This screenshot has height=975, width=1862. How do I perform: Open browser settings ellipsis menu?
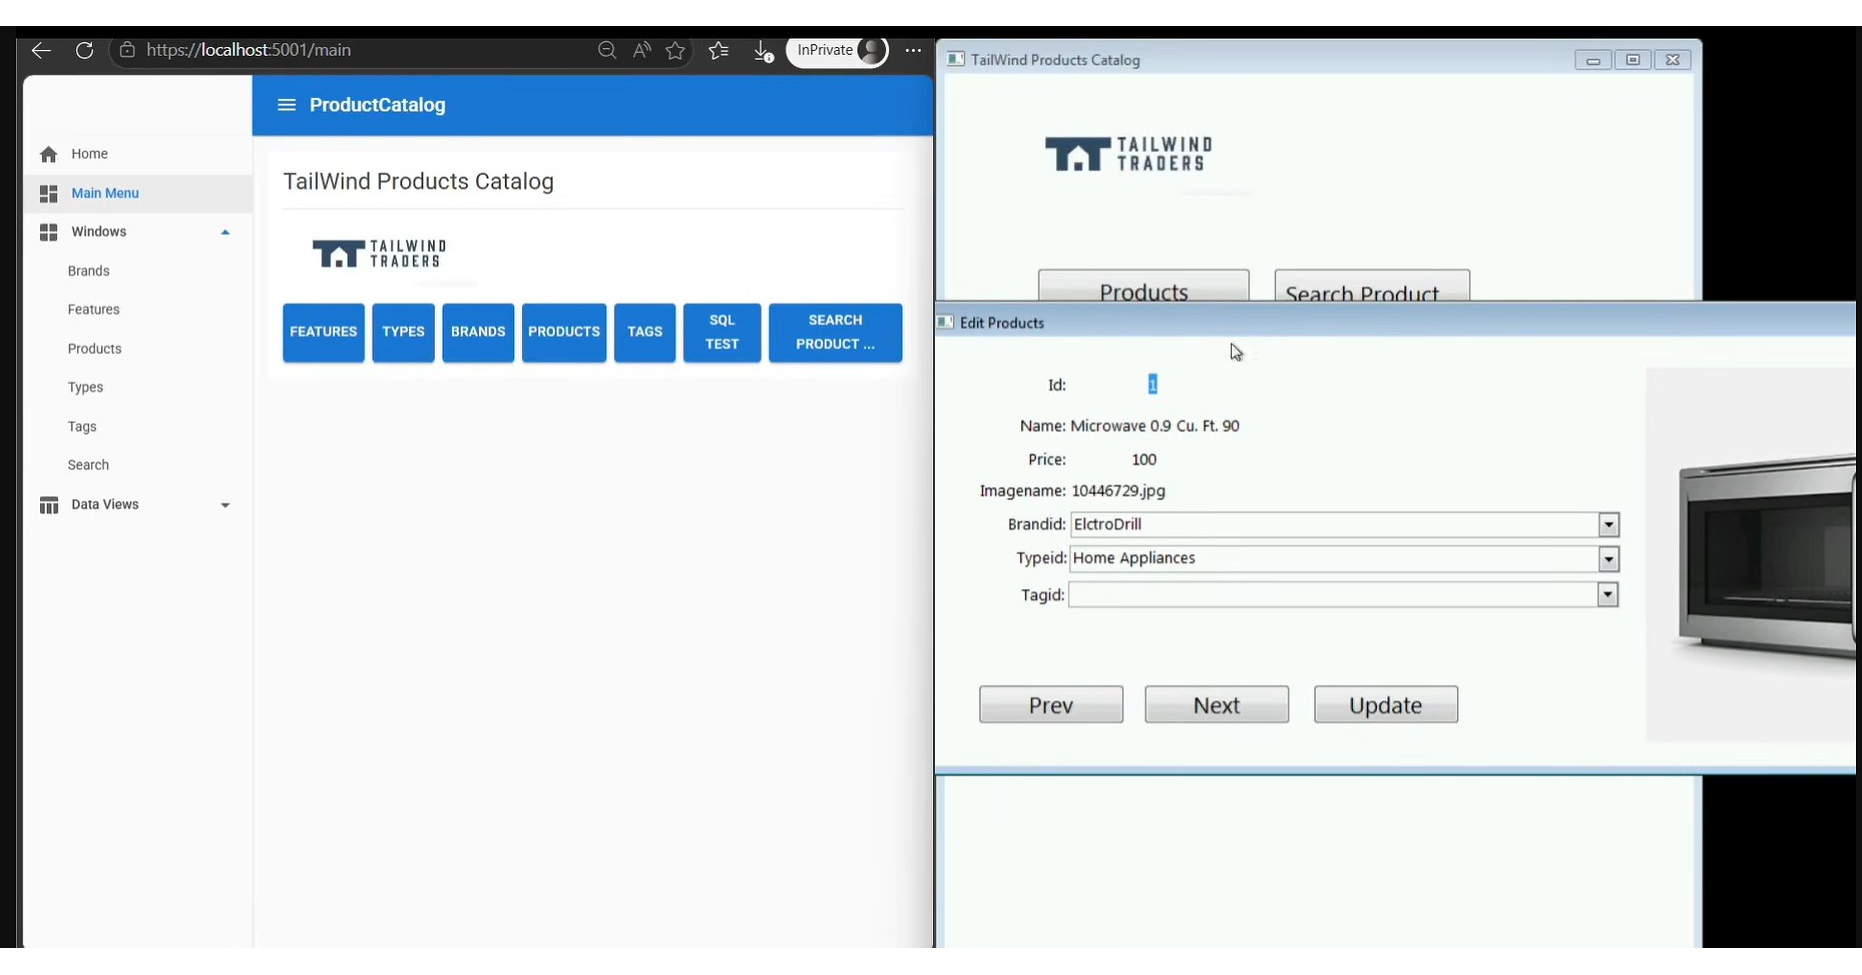[913, 50]
